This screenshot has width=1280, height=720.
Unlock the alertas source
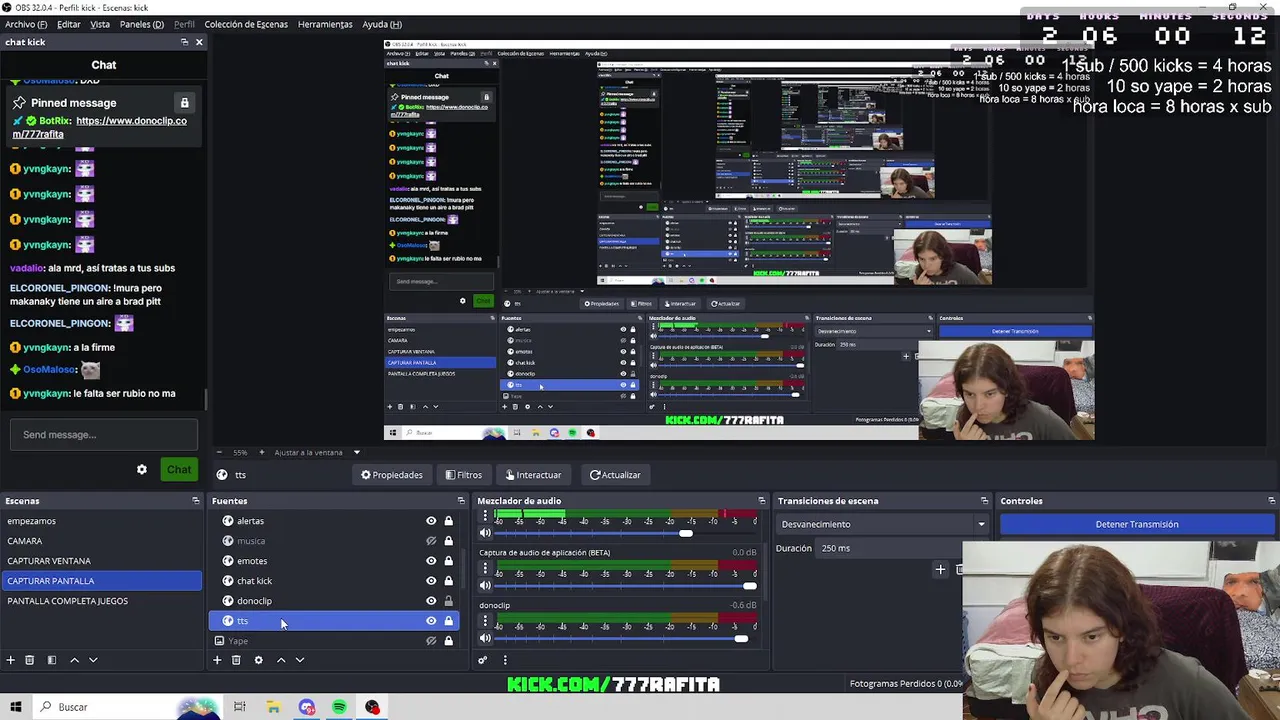(448, 521)
